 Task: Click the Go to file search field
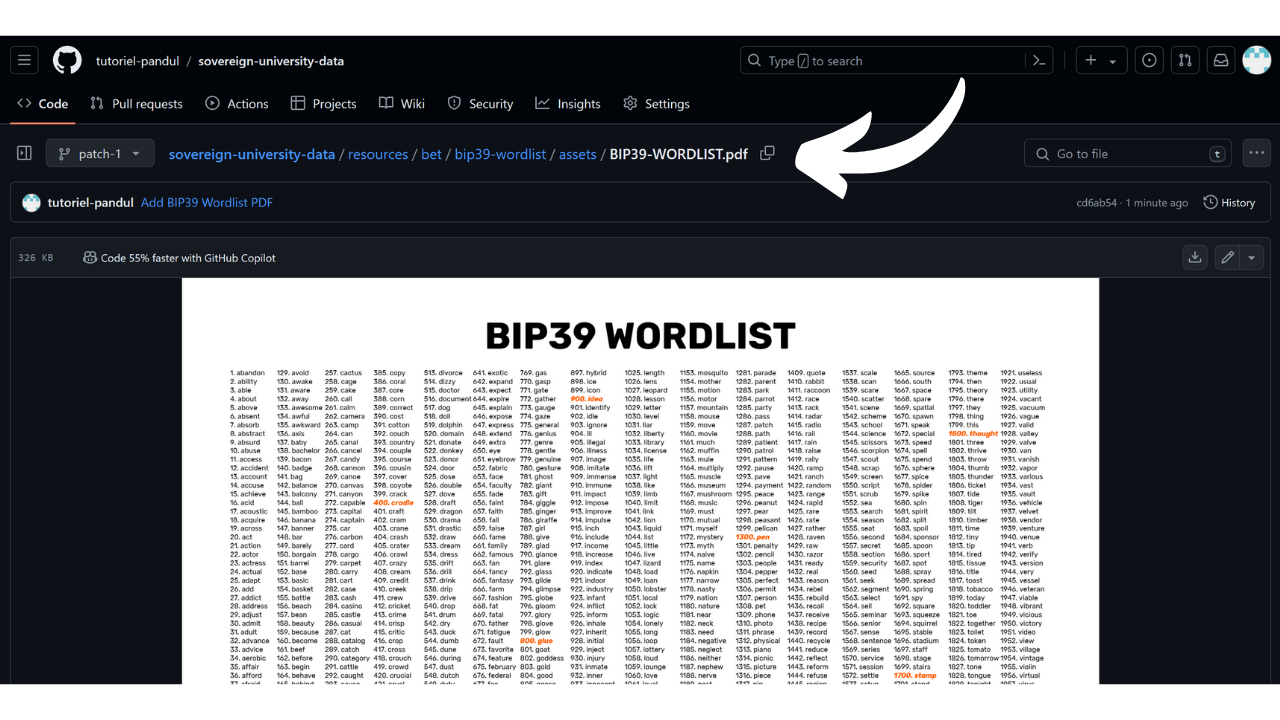1125,154
